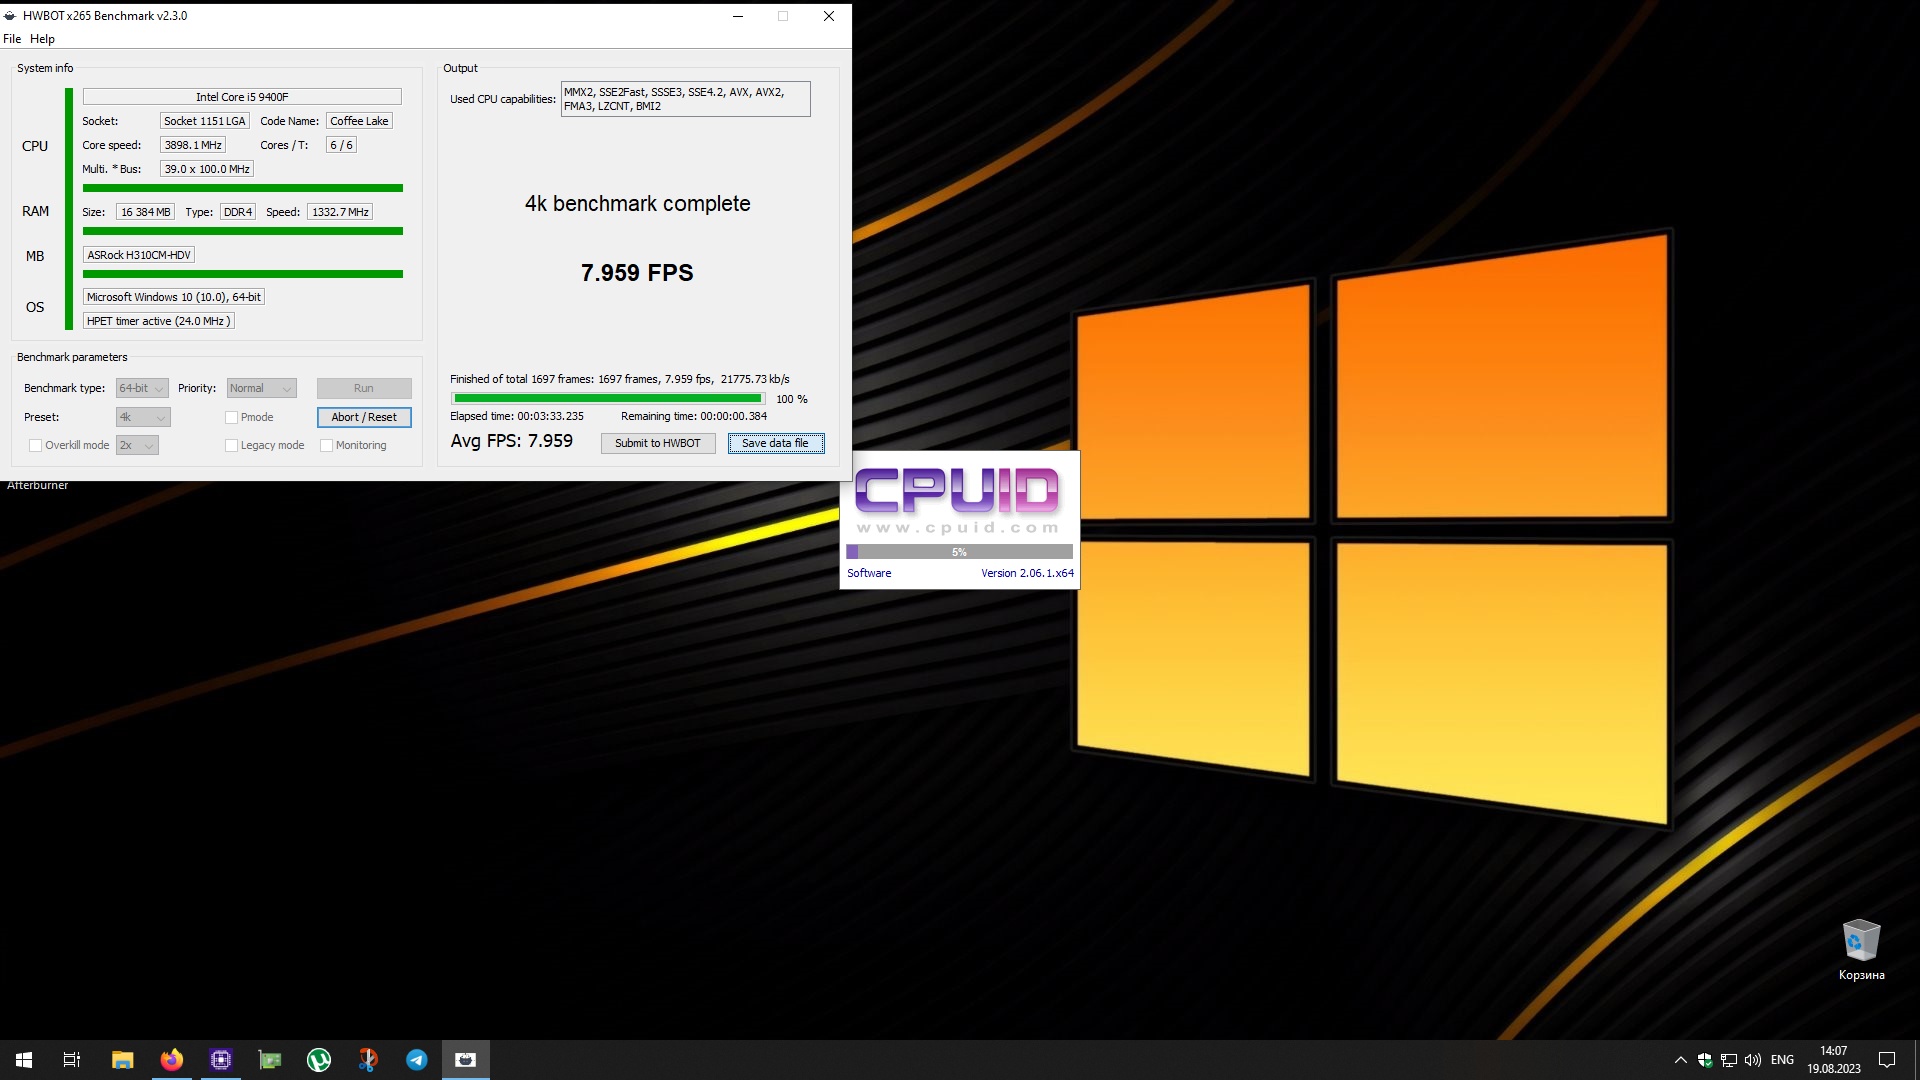Switch the ENG input language
This screenshot has width=1920, height=1080.
coord(1782,1060)
